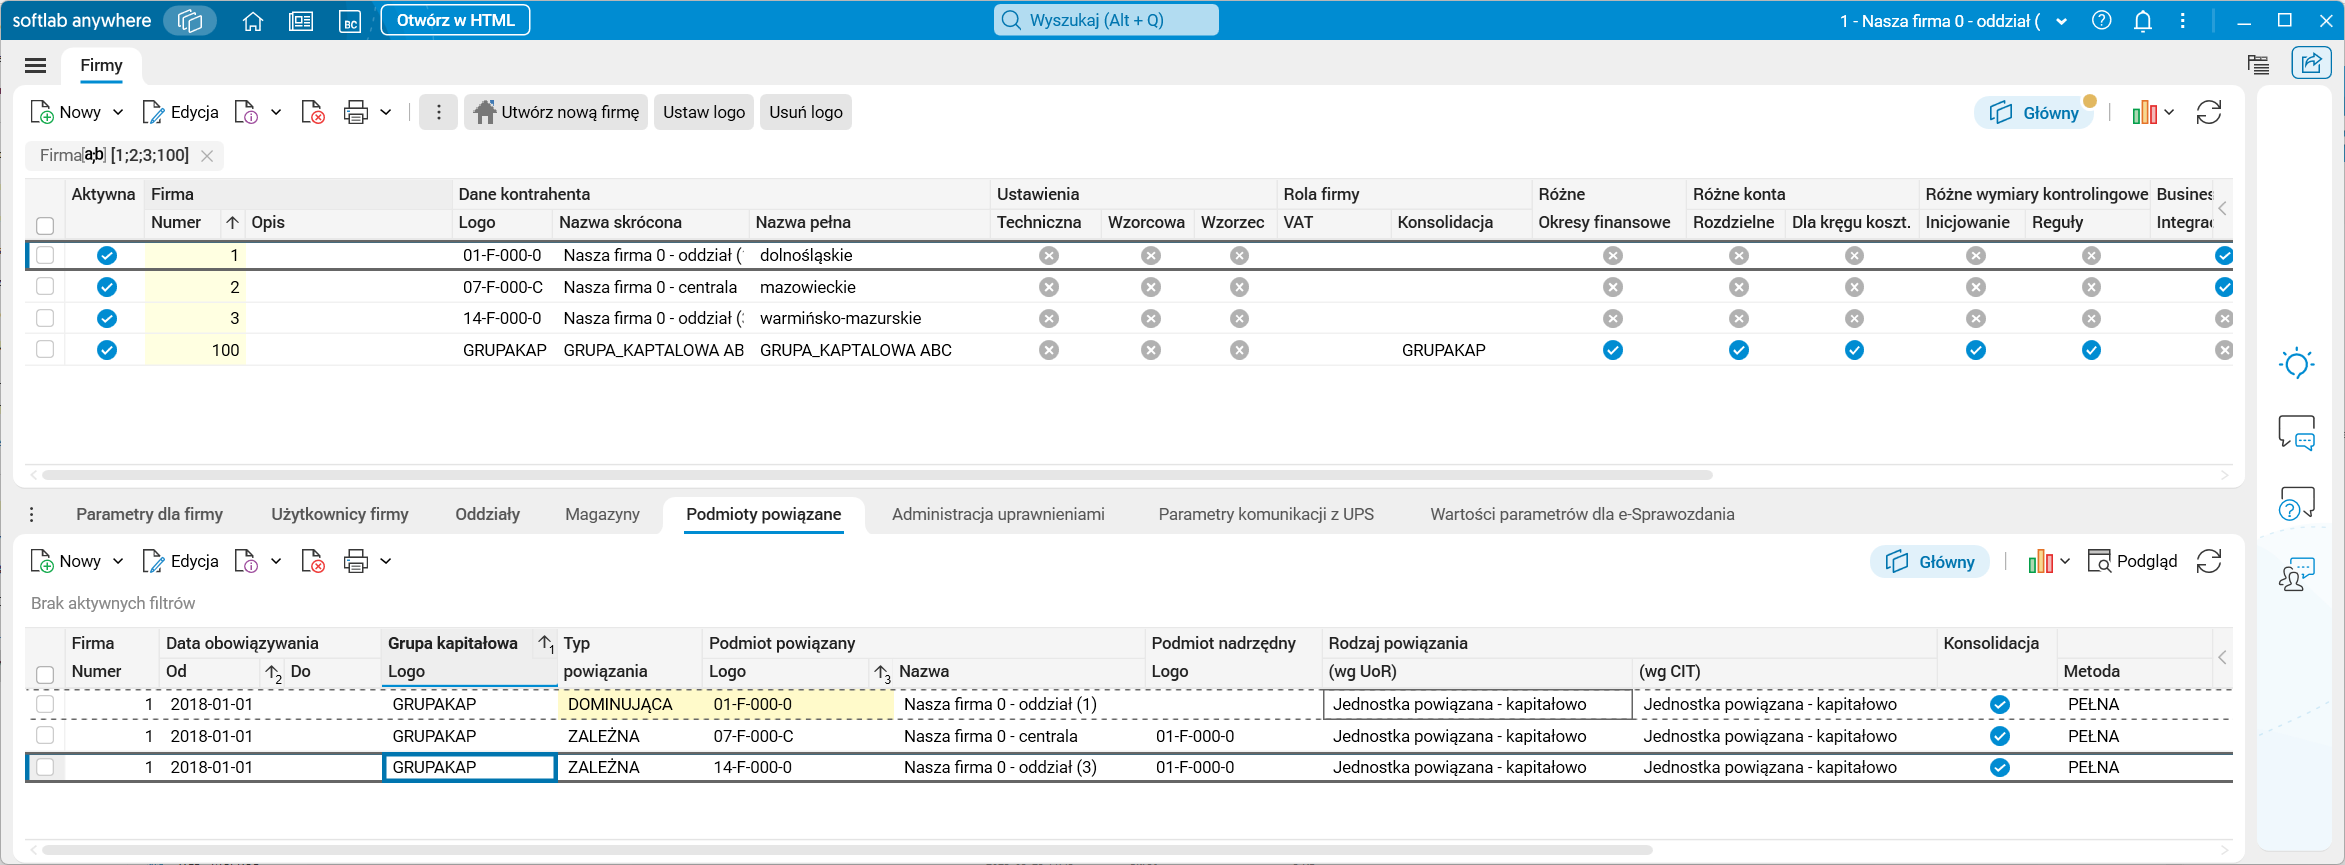Click the Ustaw logo button
Image resolution: width=2345 pixels, height=865 pixels.
[704, 113]
